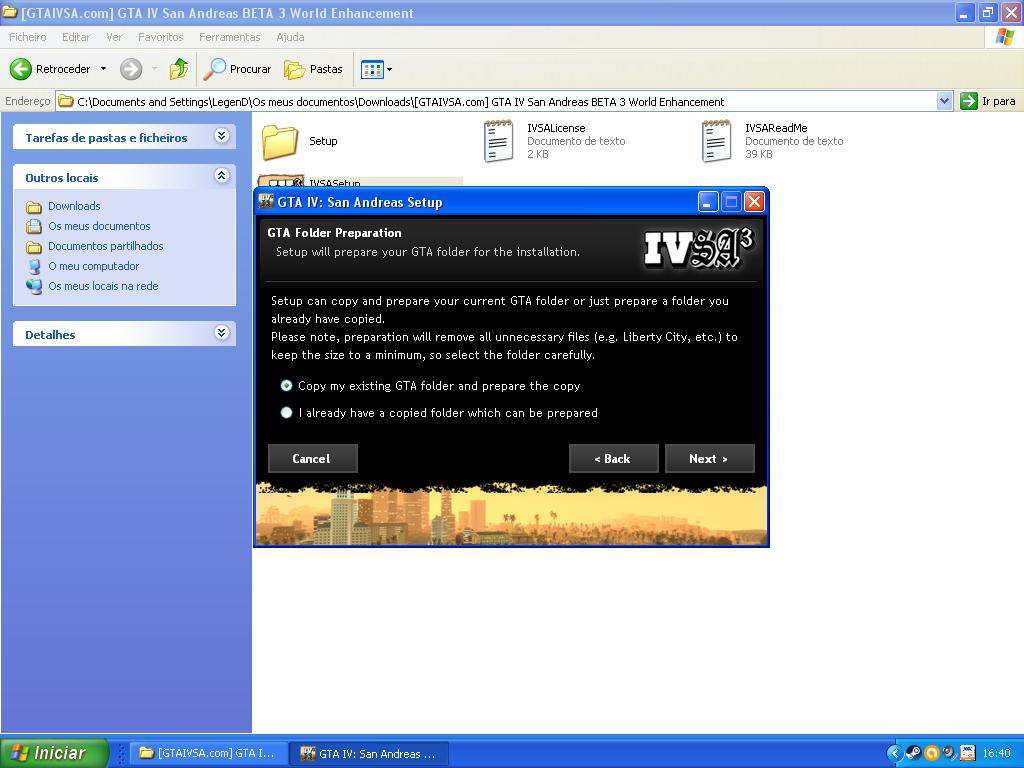The image size is (1024, 768).
Task: Open 'Documentos partilhados' link
Action: (106, 246)
